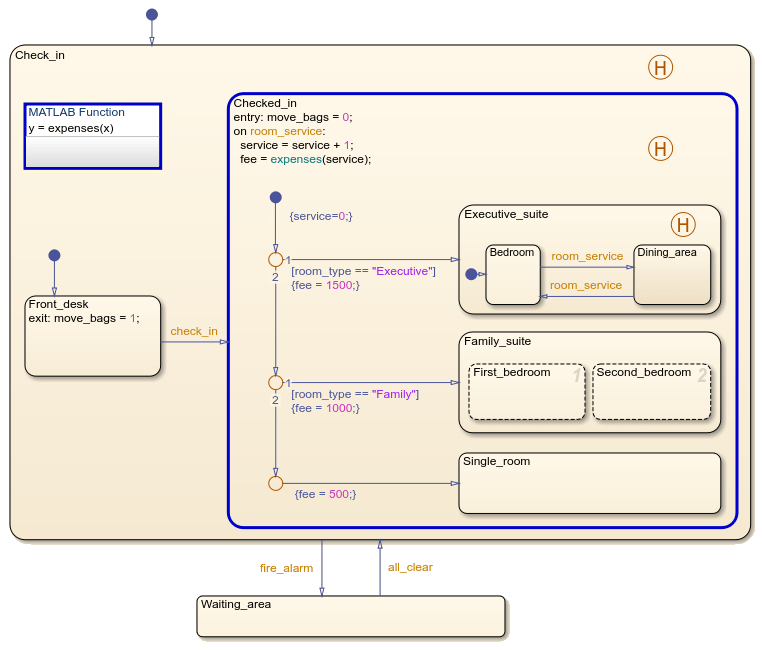
Task: Click the Single_room state
Action: pos(590,488)
